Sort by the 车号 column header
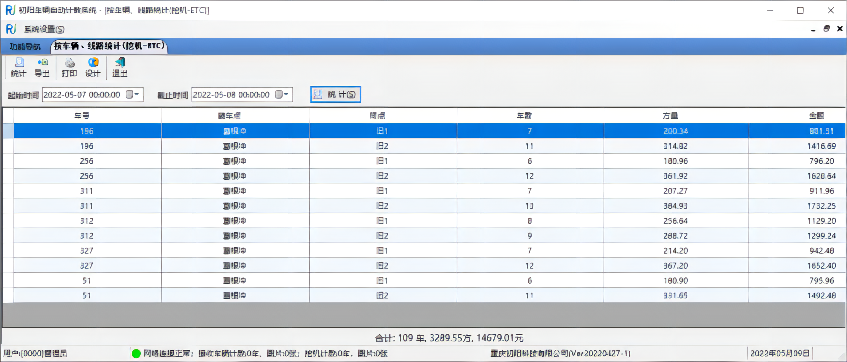Screen dimensions: 847x362 [87, 116]
